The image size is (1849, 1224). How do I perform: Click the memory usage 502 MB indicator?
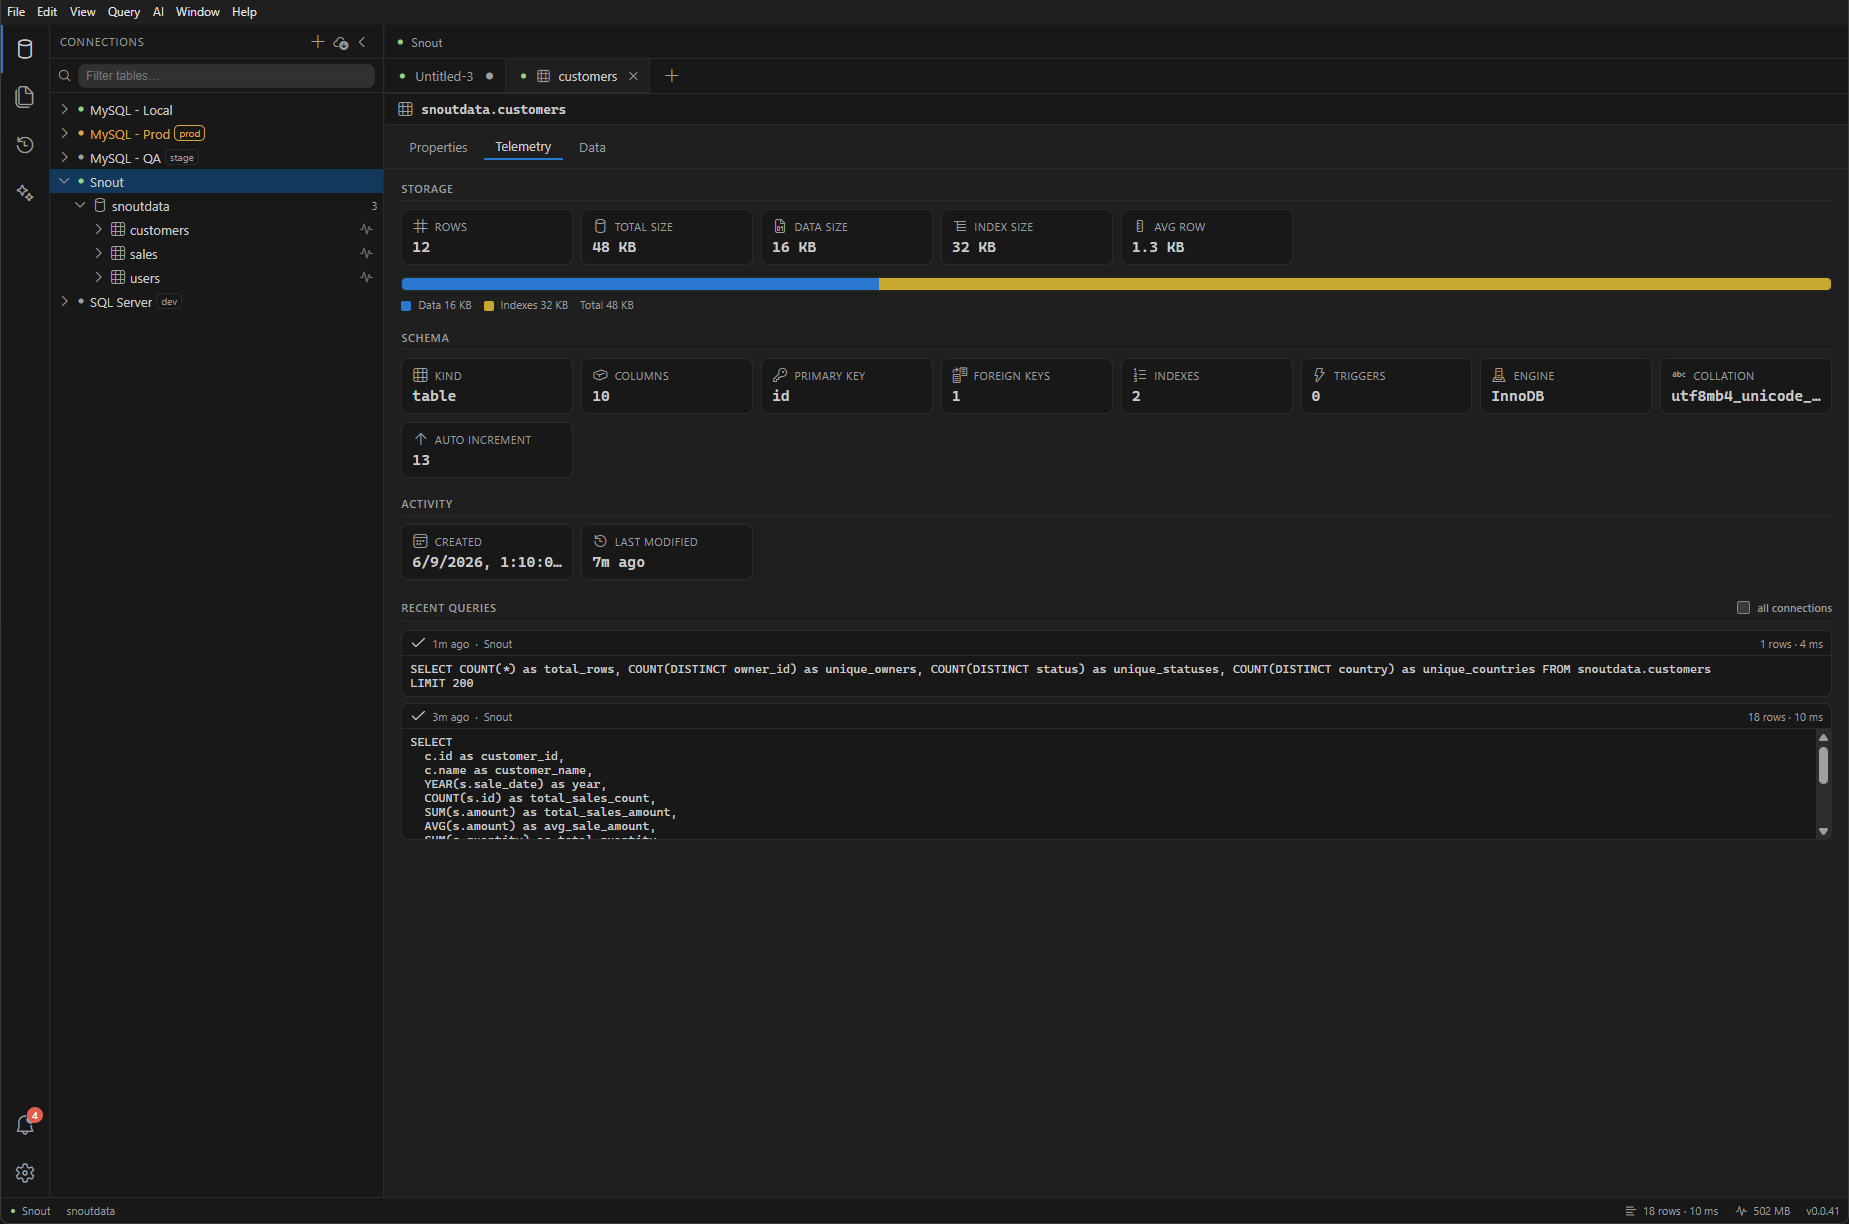click(1762, 1211)
